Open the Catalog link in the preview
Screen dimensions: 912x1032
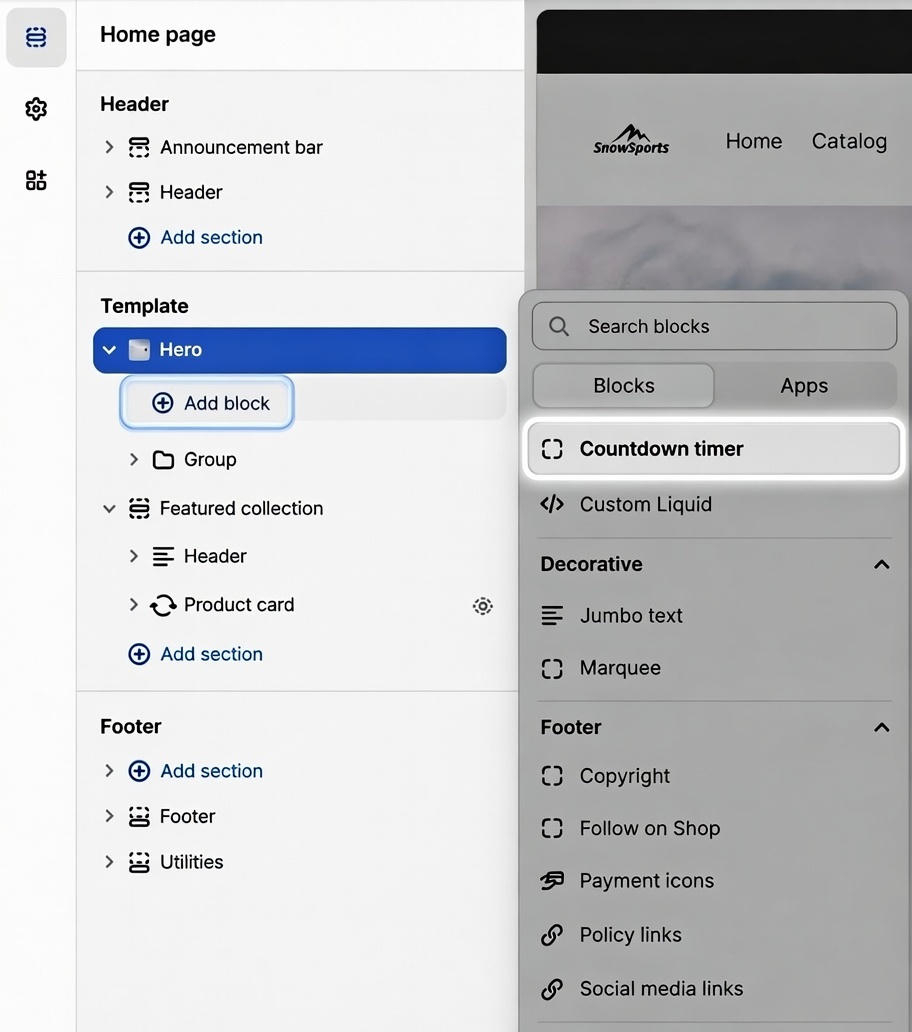coord(849,141)
